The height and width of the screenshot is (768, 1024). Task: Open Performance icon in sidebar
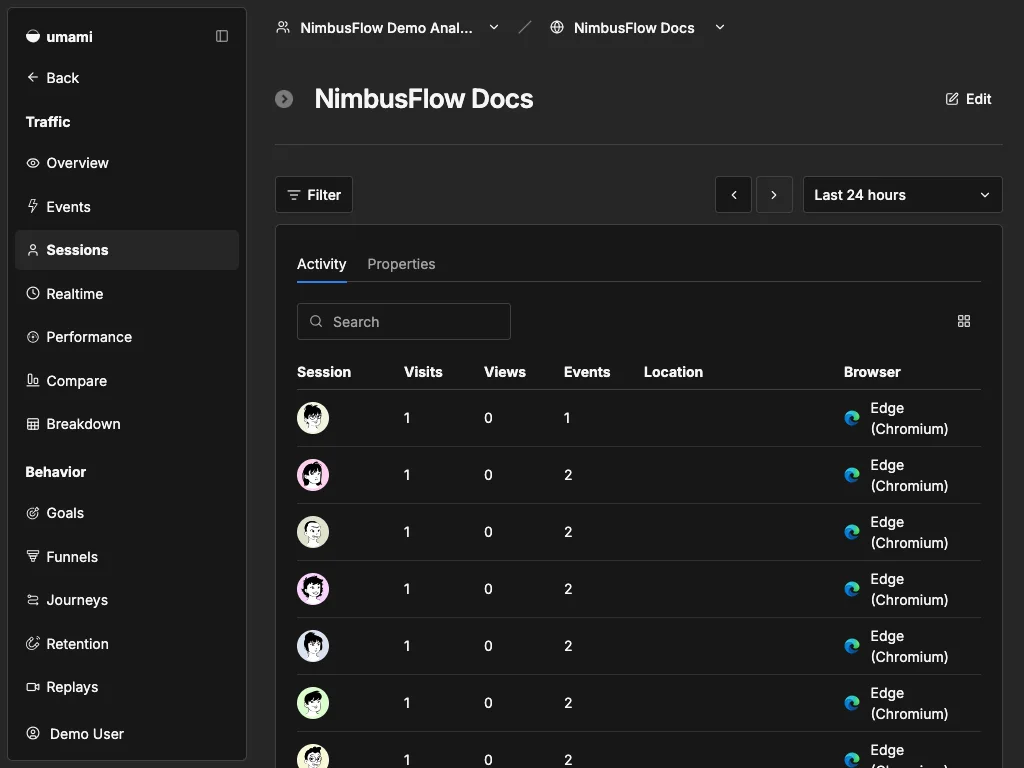[x=33, y=337]
